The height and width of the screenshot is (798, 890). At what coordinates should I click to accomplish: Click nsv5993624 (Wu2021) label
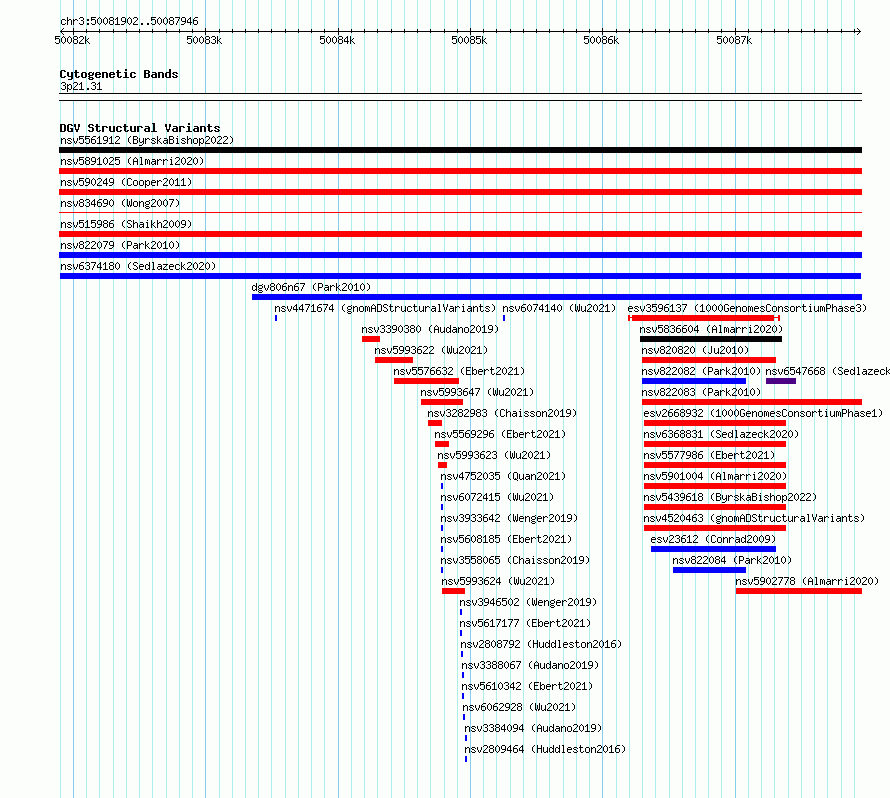(x=498, y=581)
